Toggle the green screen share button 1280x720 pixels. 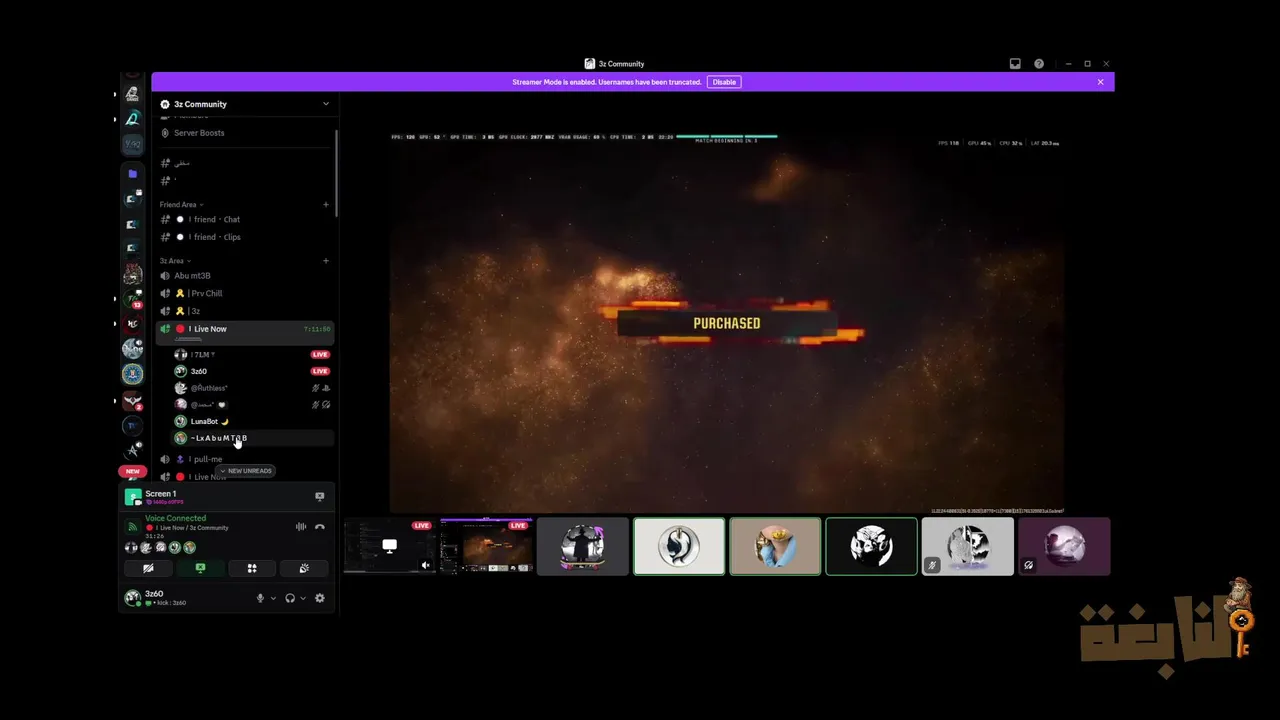click(x=200, y=568)
